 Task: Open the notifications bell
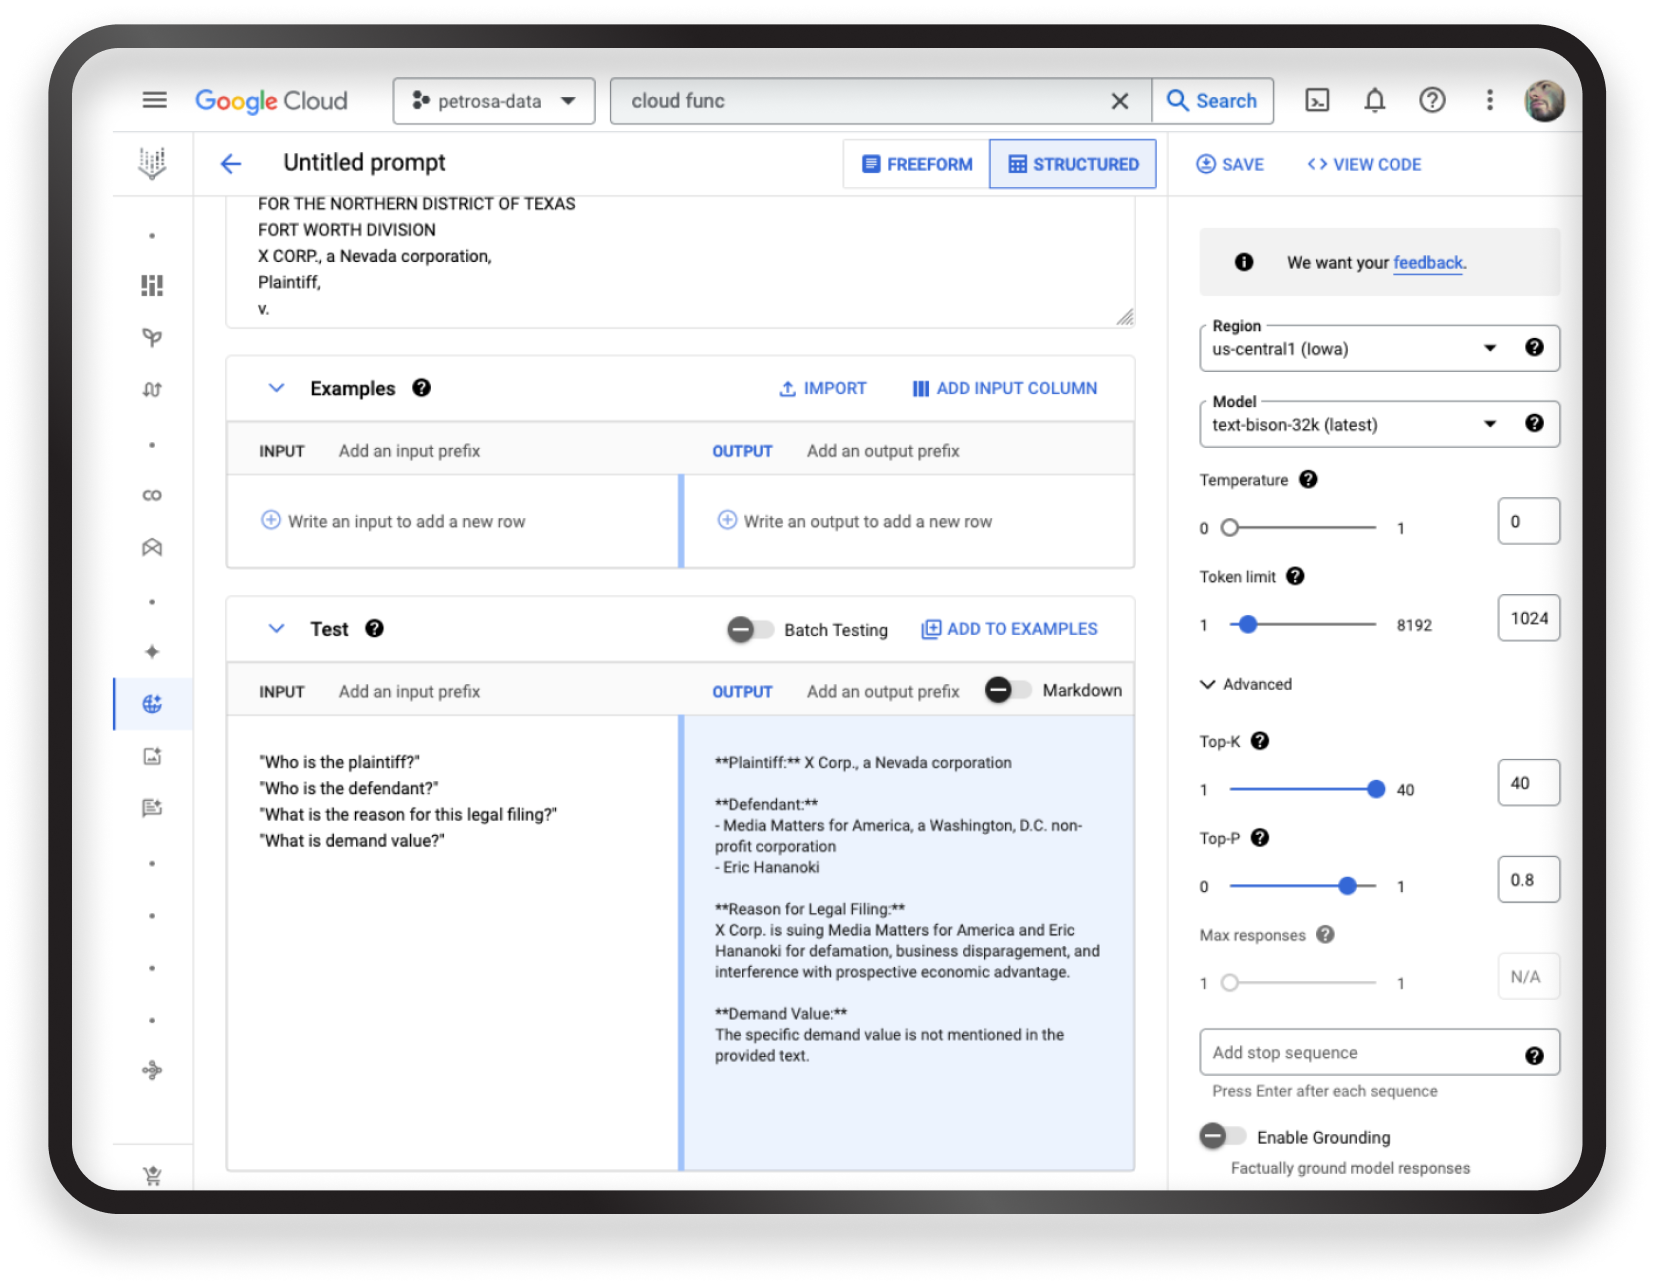[1375, 100]
